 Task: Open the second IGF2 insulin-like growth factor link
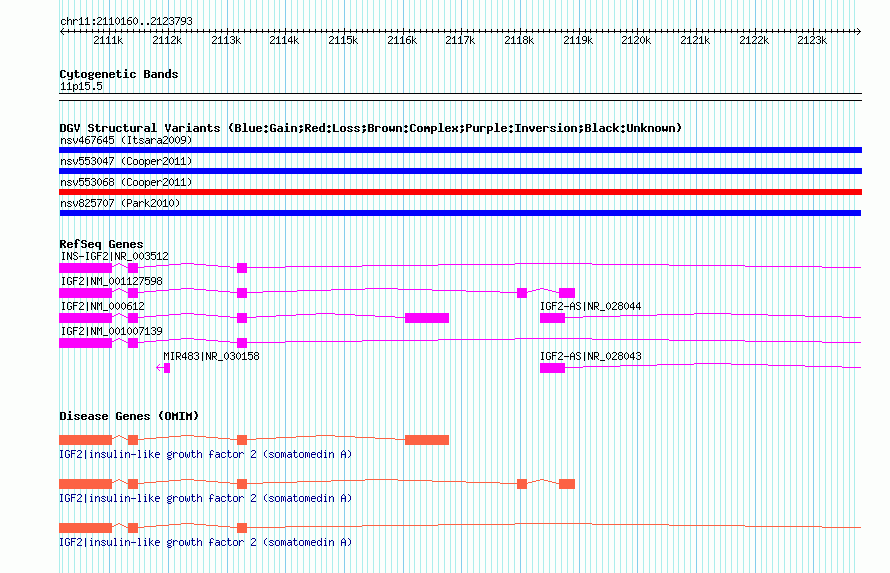click(x=205, y=498)
